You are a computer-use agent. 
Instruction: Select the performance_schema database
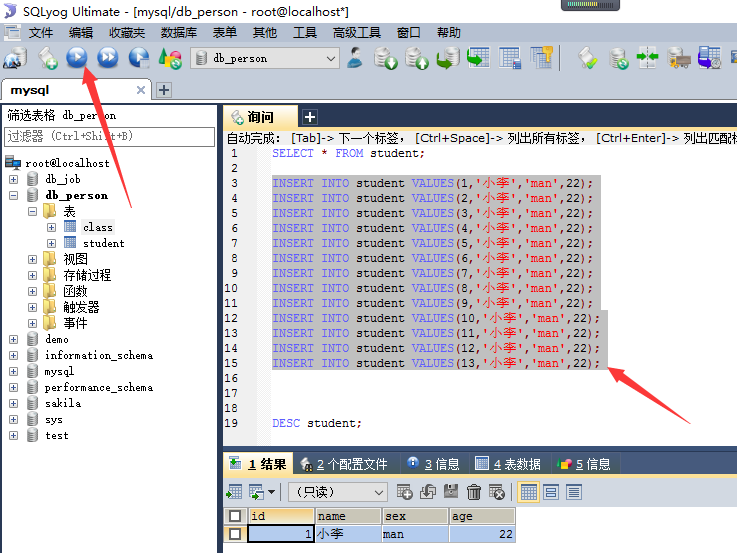[x=99, y=387]
